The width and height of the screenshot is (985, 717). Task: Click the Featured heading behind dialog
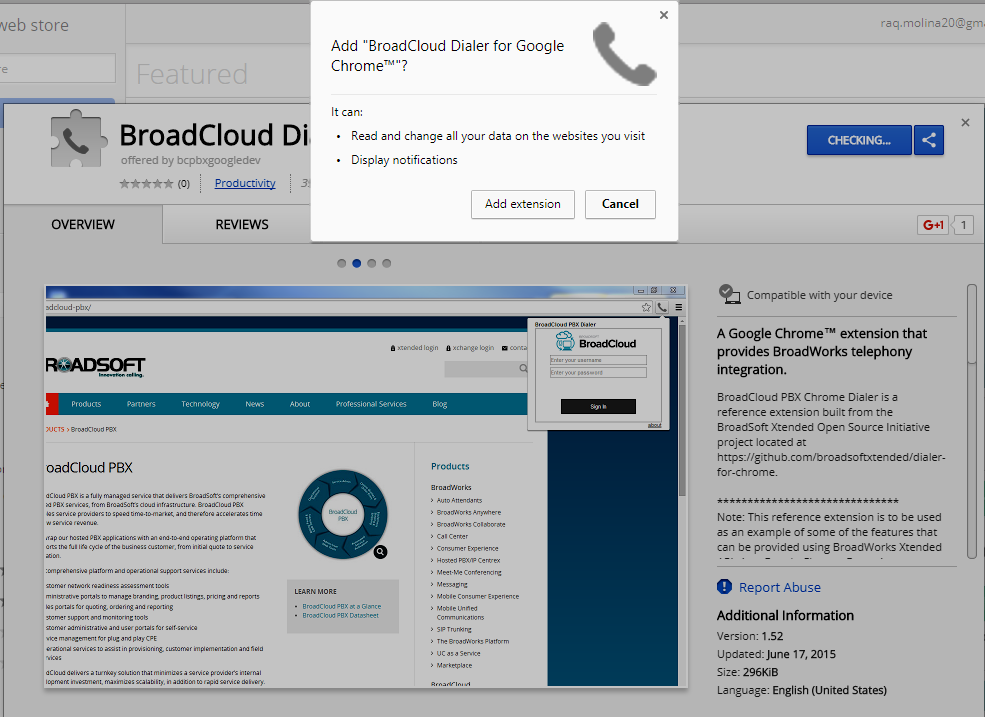pos(192,74)
